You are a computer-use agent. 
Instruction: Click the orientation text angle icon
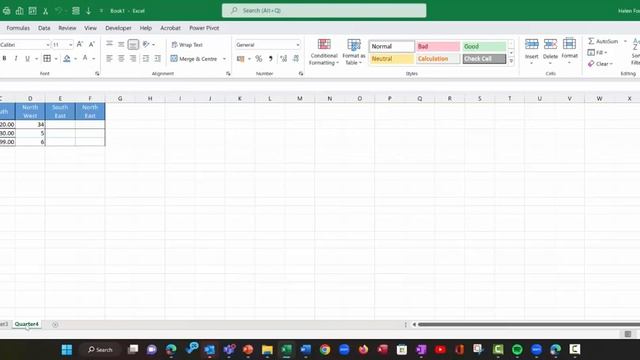tap(146, 44)
